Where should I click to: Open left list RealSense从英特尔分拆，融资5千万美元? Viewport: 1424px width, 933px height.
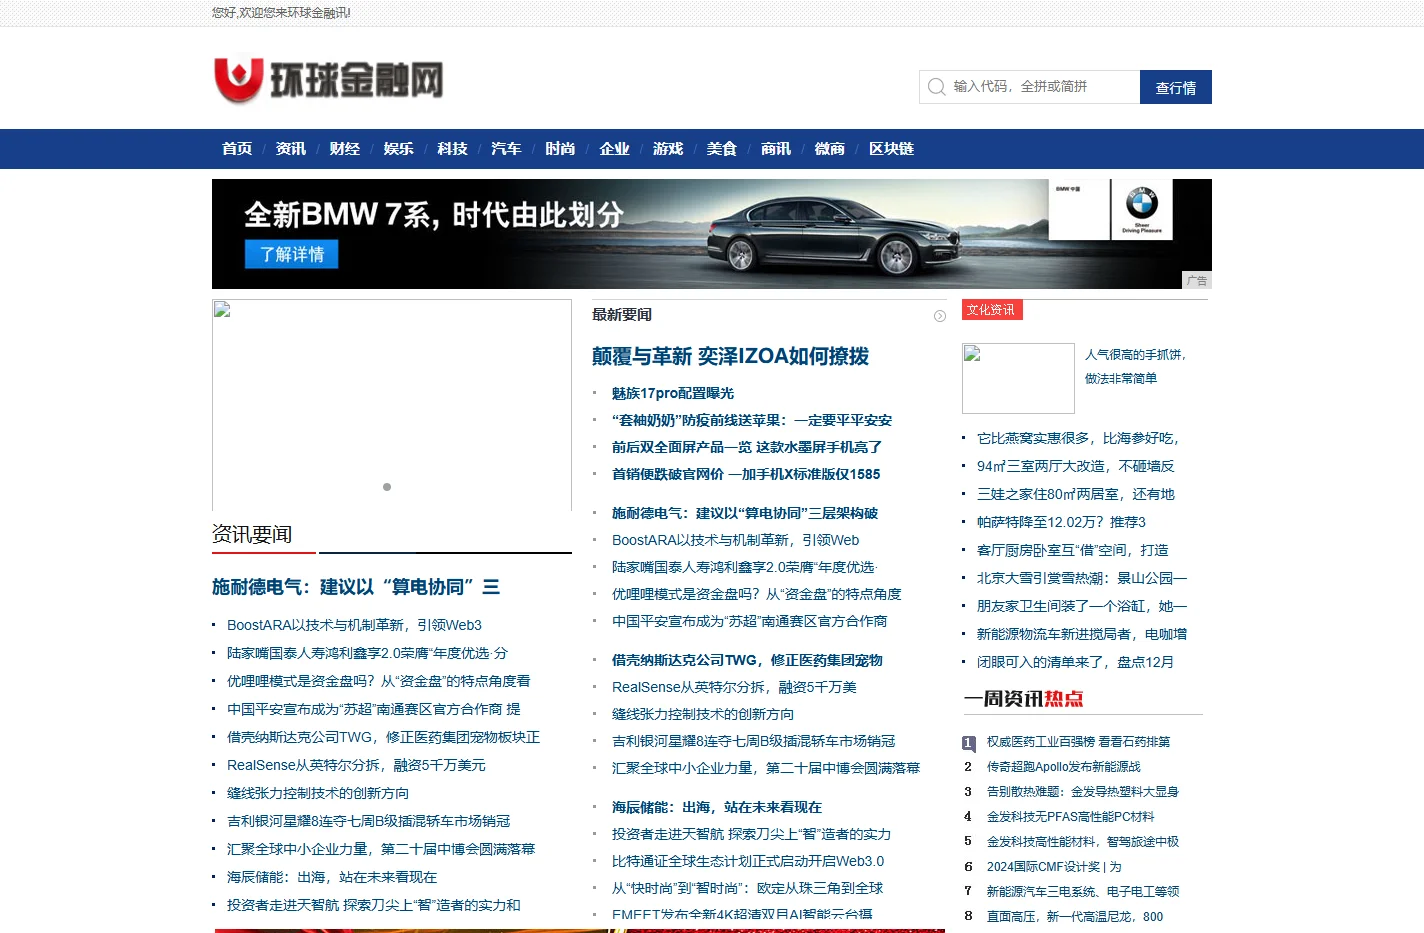[356, 765]
